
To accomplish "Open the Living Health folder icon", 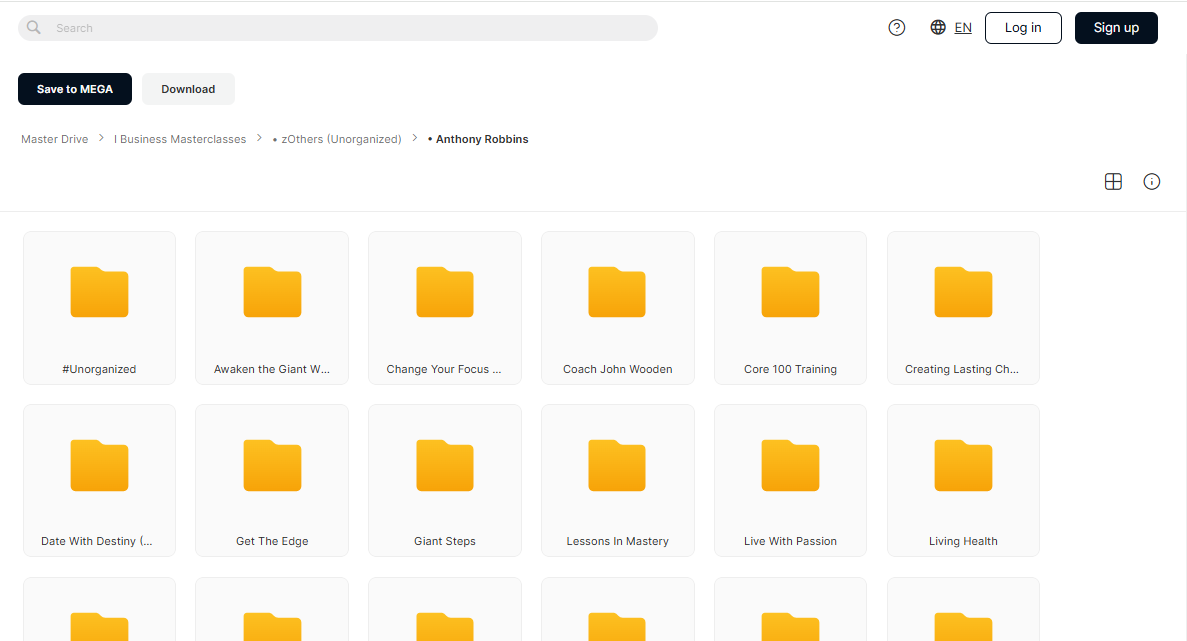I will pos(963,465).
